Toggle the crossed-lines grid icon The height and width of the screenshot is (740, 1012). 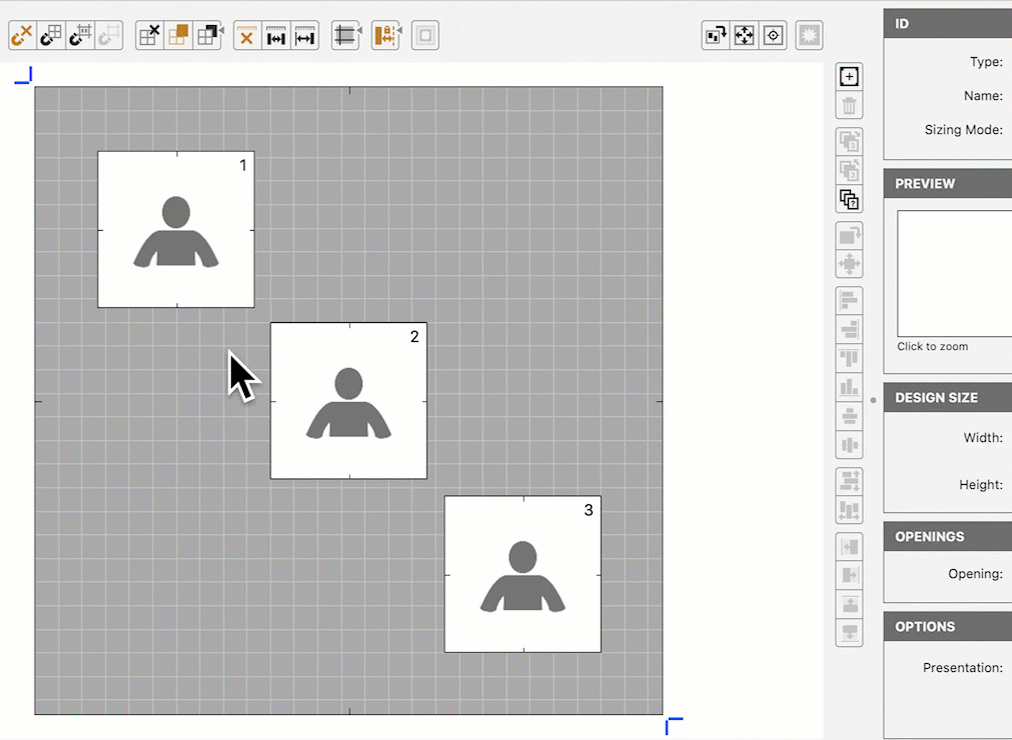[x=345, y=36]
